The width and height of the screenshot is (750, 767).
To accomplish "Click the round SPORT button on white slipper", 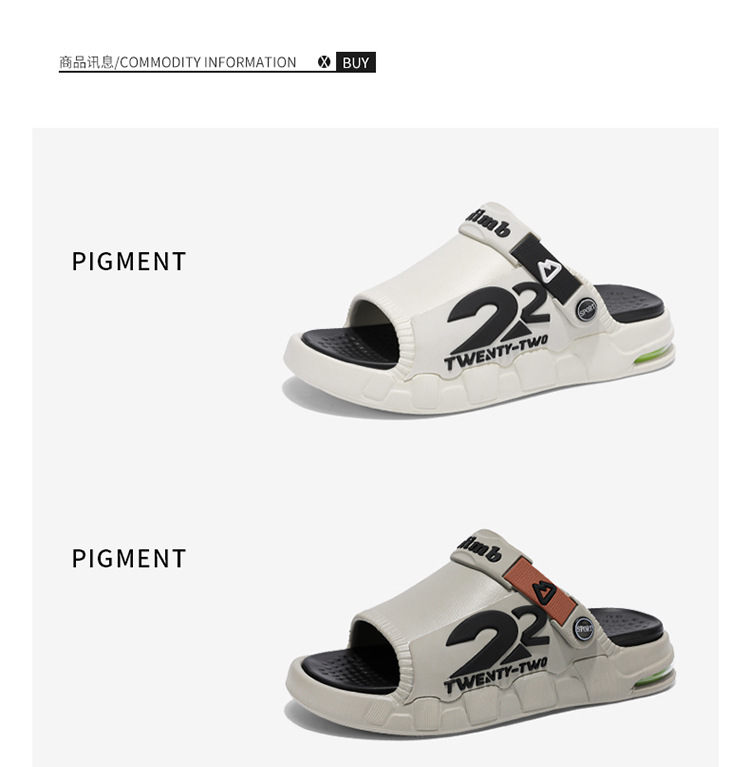I will click(x=586, y=310).
